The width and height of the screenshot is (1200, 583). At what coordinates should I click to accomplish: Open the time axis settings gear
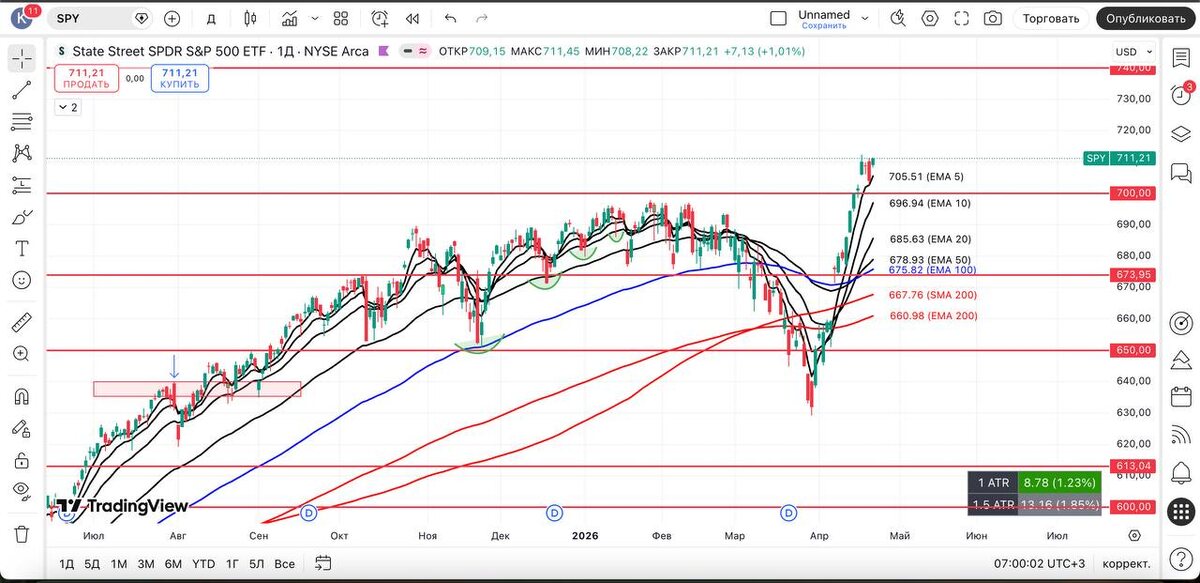click(1133, 536)
